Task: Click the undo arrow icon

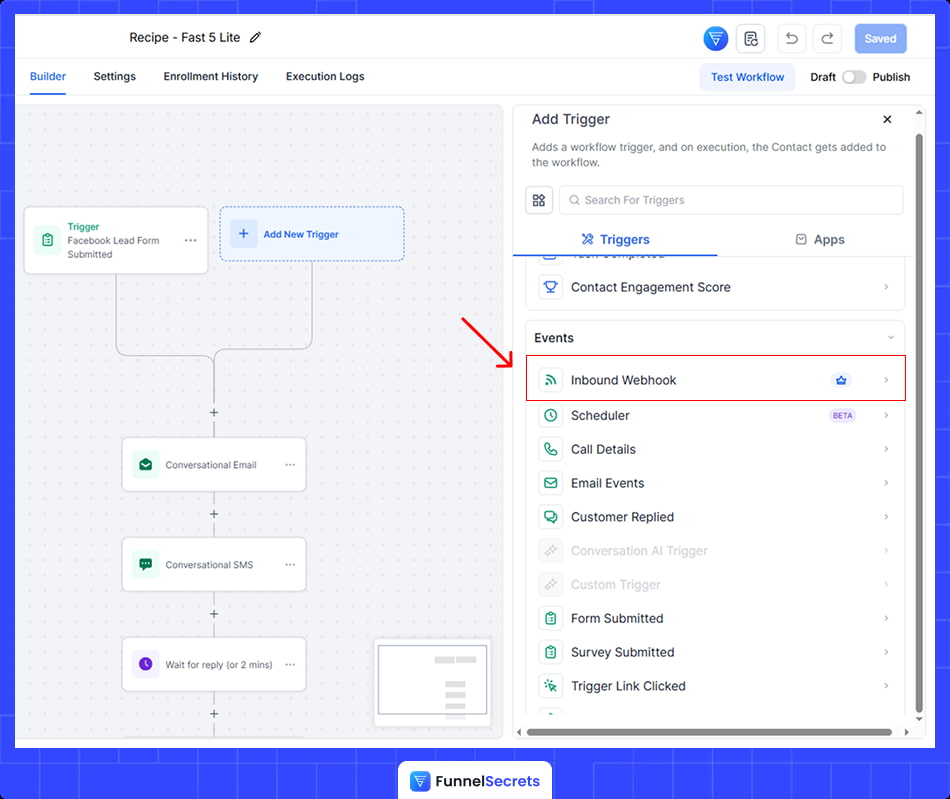Action: tap(791, 39)
